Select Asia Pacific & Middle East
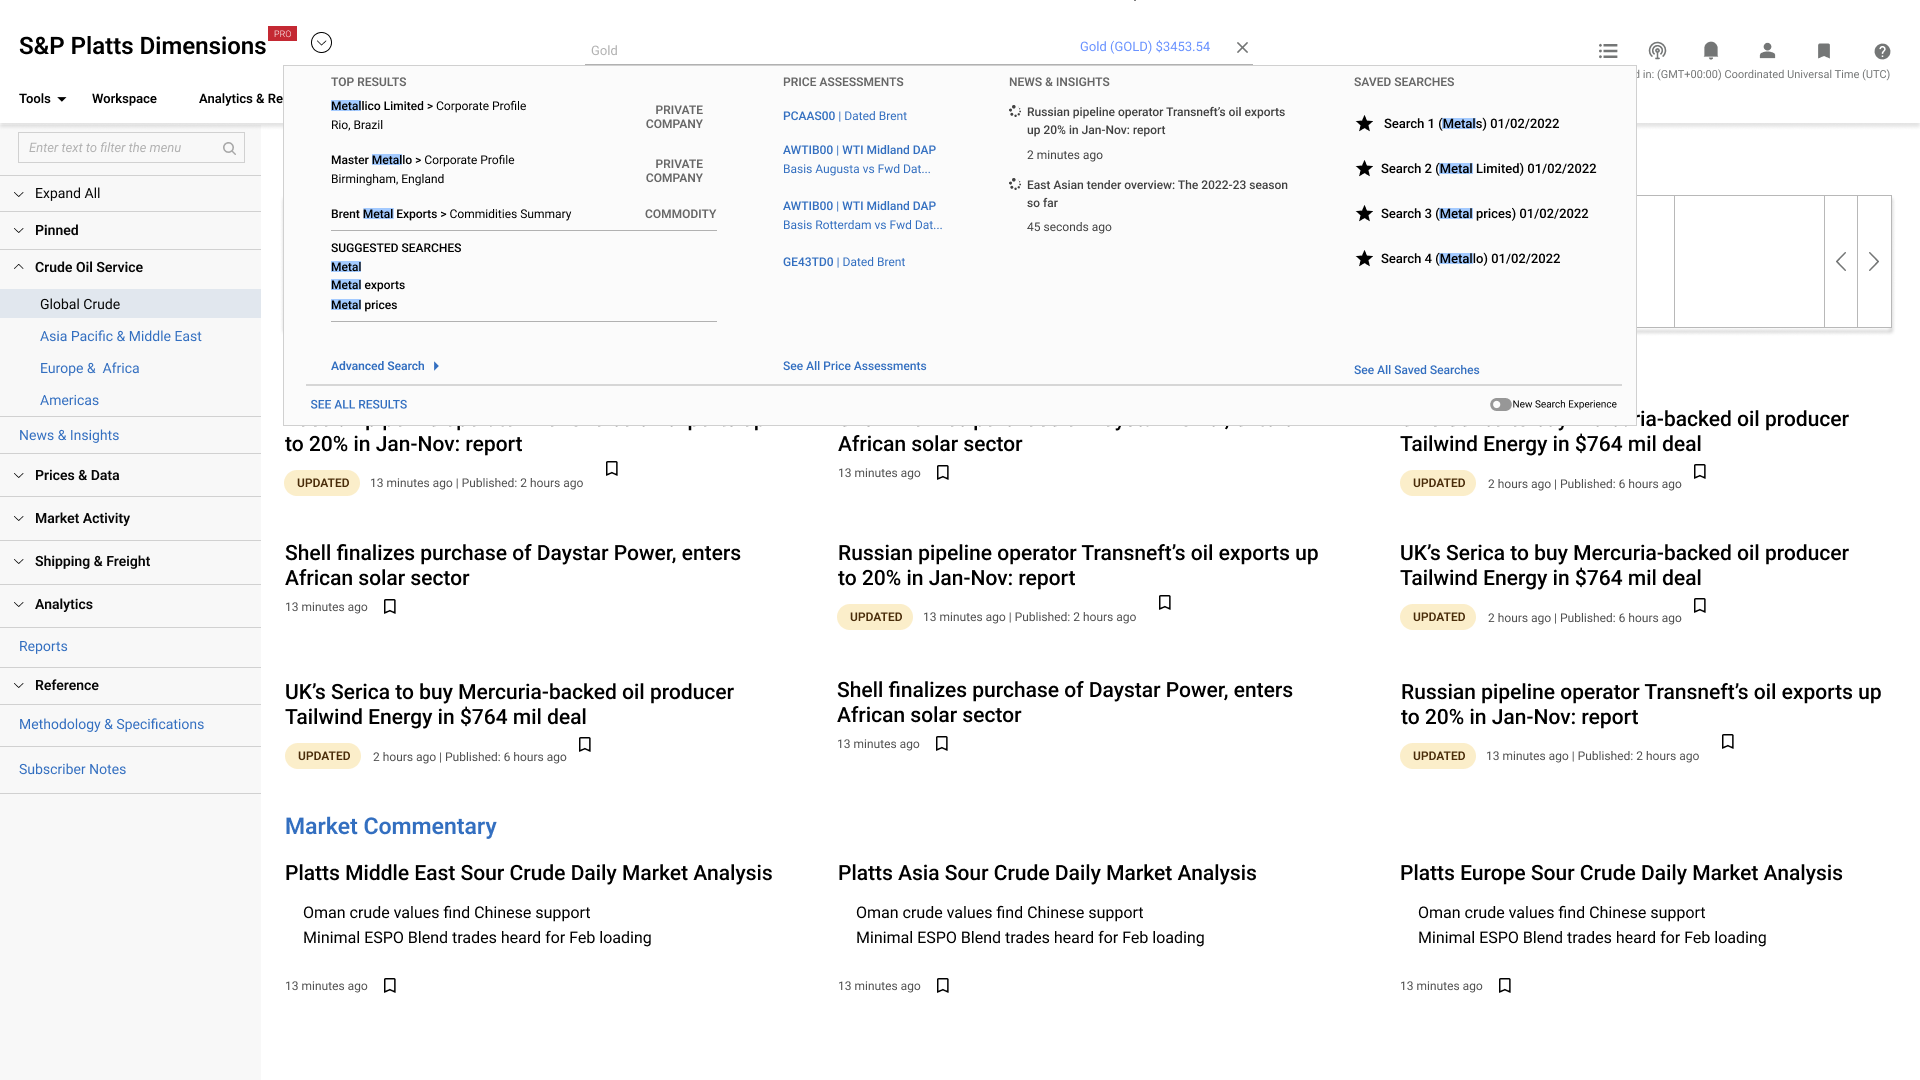 121,336
